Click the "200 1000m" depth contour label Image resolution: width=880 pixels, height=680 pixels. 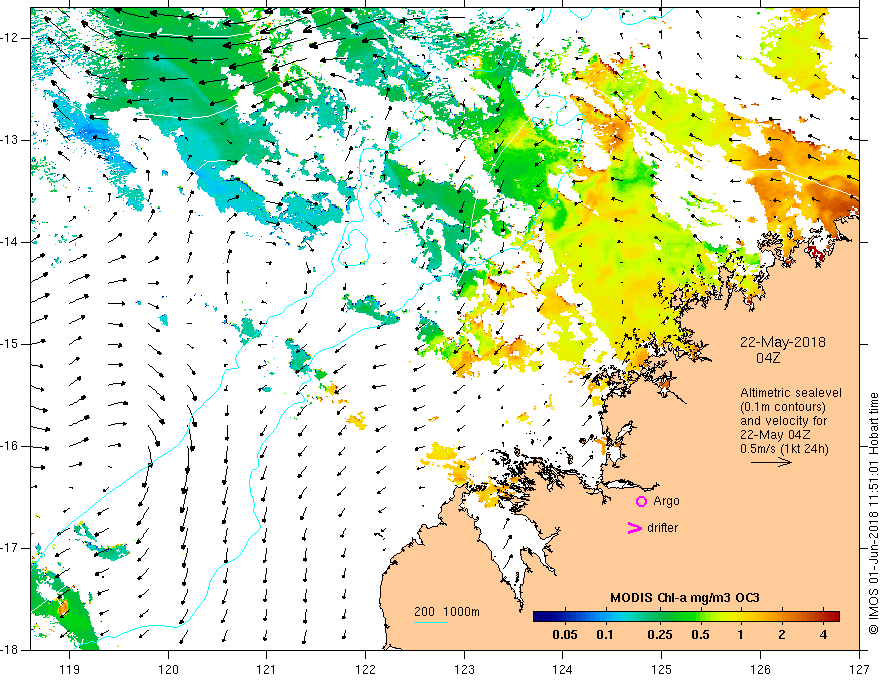(447, 612)
